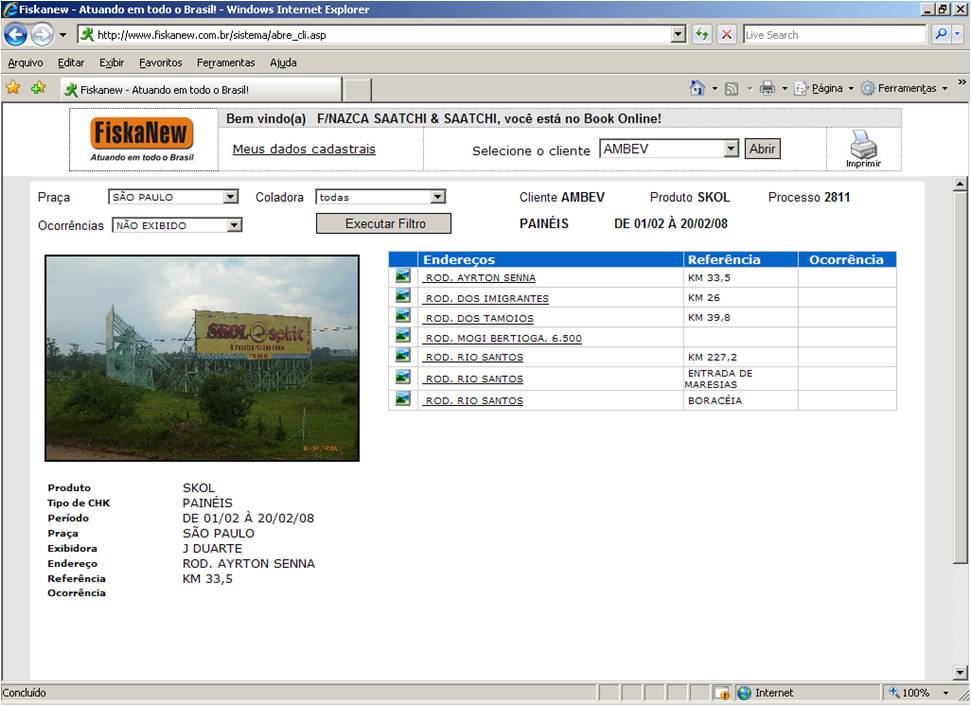Open a new blank tab
971x706 pixels.
(x=357, y=90)
